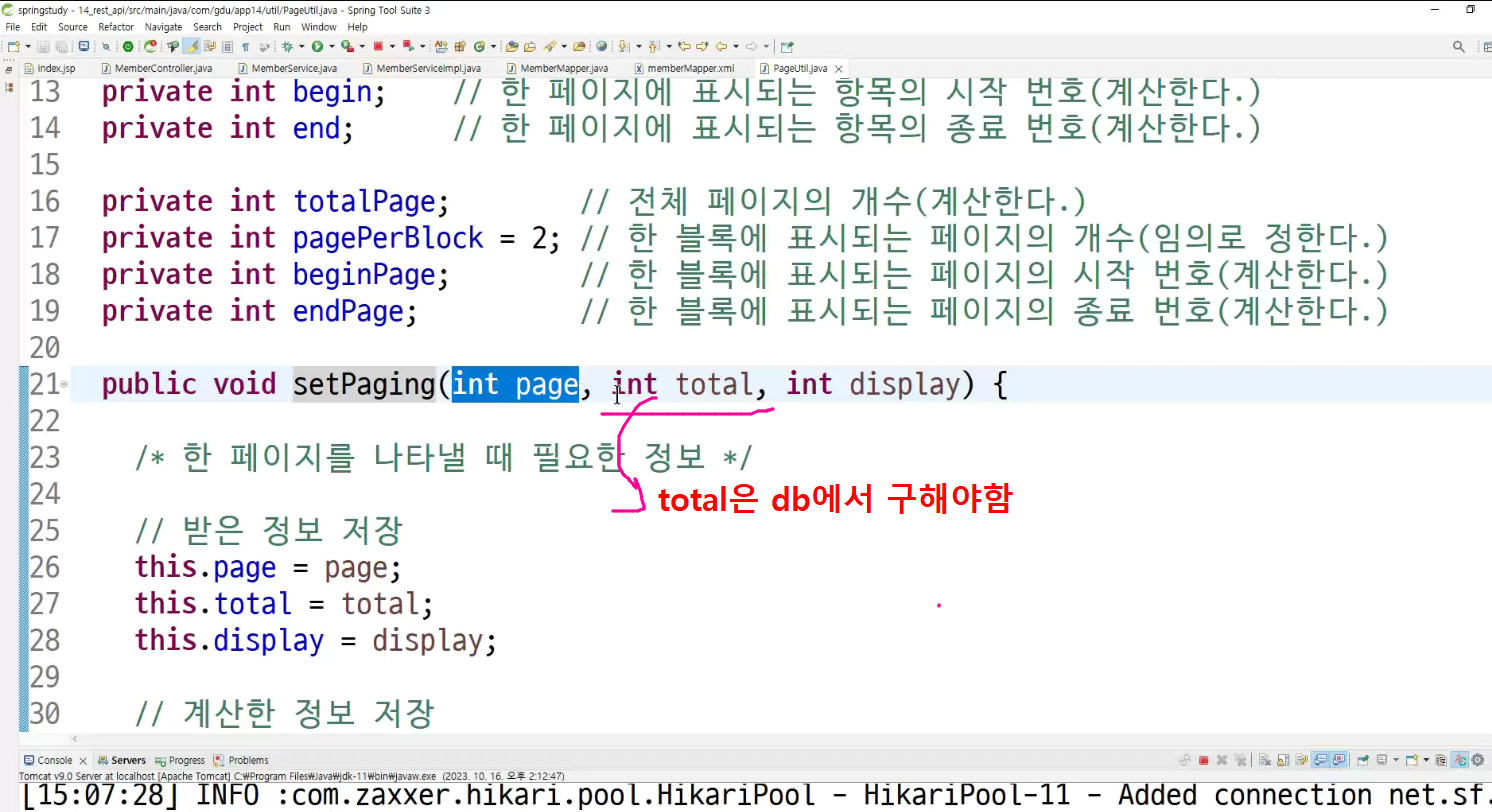Viewport: 1492px width, 812px height.
Task: Click the green Run button icon
Action: pos(317,46)
